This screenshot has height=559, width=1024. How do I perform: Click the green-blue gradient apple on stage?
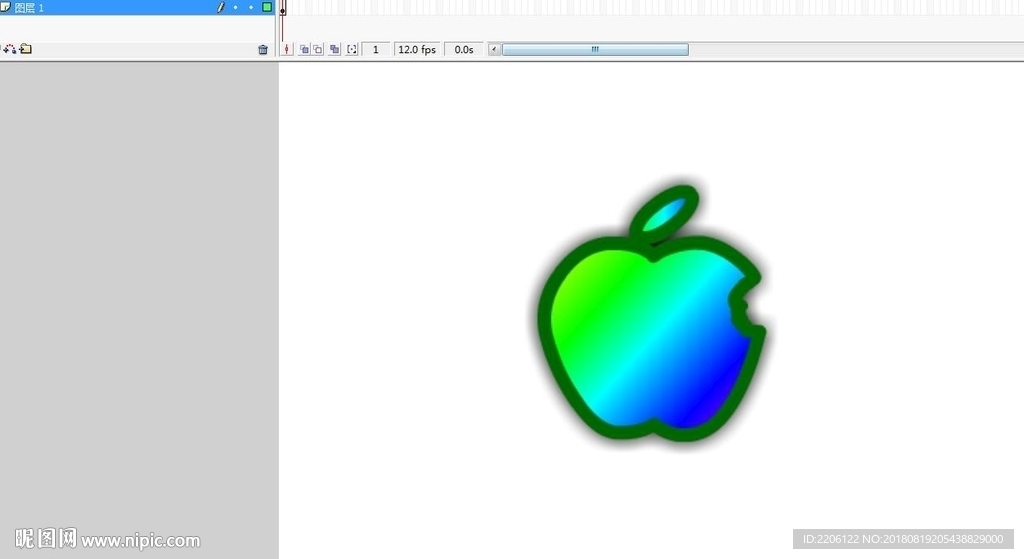[650, 340]
